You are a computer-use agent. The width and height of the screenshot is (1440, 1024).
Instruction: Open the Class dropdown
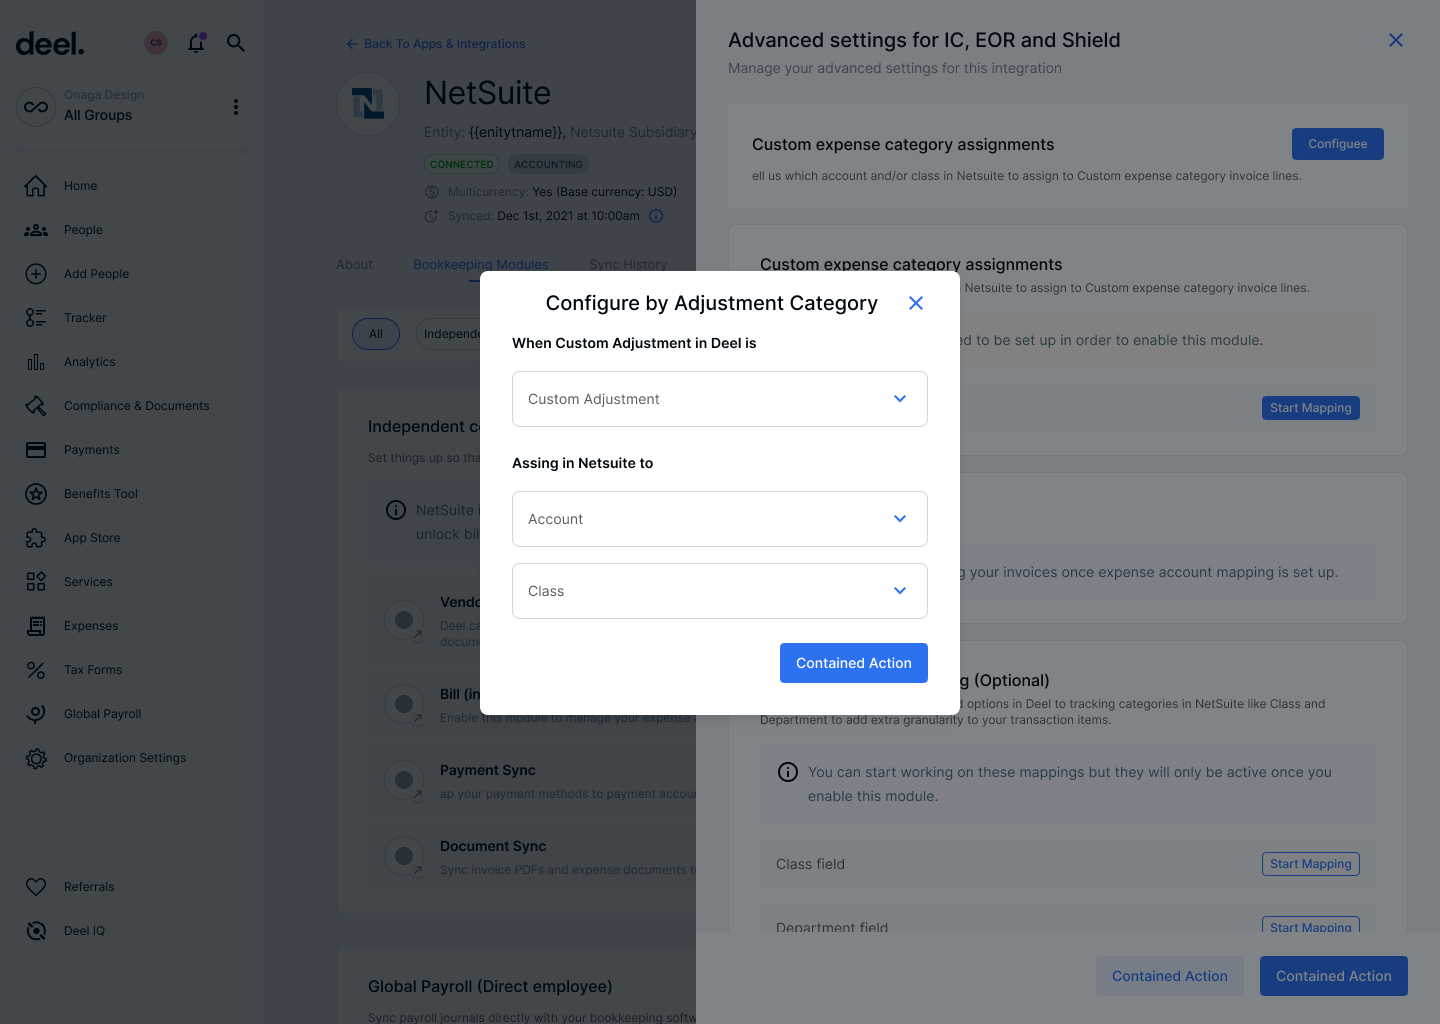point(720,591)
